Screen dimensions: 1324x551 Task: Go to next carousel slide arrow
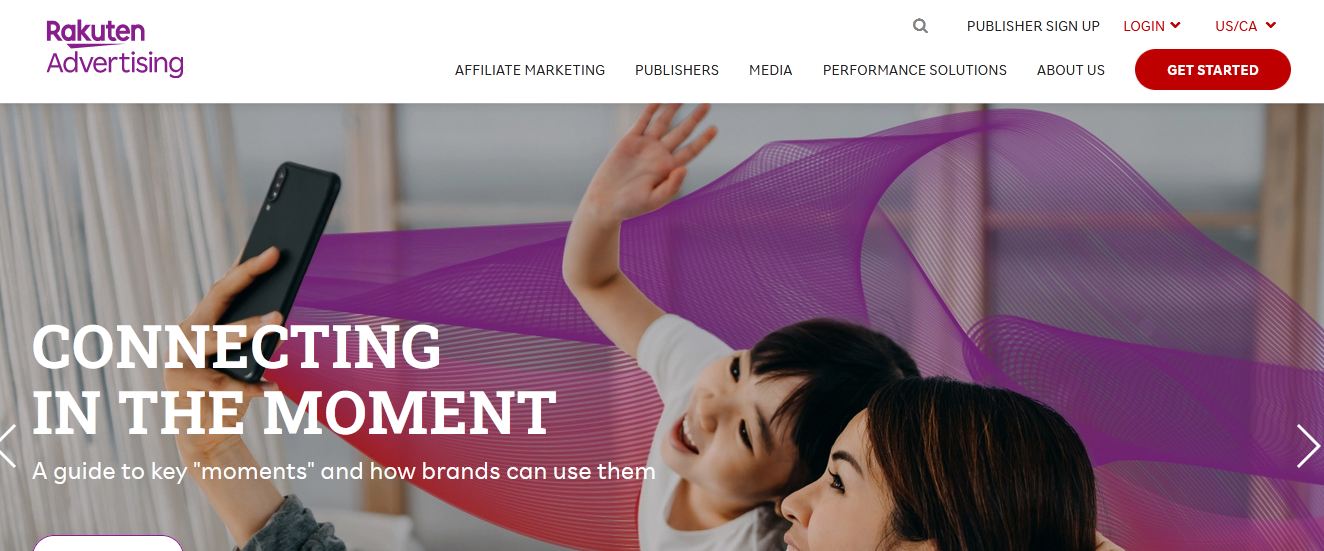1308,446
